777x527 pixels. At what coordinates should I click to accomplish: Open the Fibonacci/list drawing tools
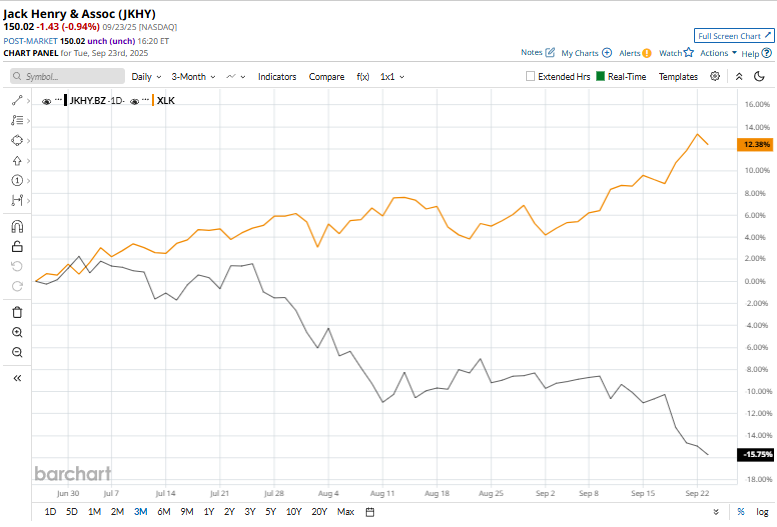[17, 120]
